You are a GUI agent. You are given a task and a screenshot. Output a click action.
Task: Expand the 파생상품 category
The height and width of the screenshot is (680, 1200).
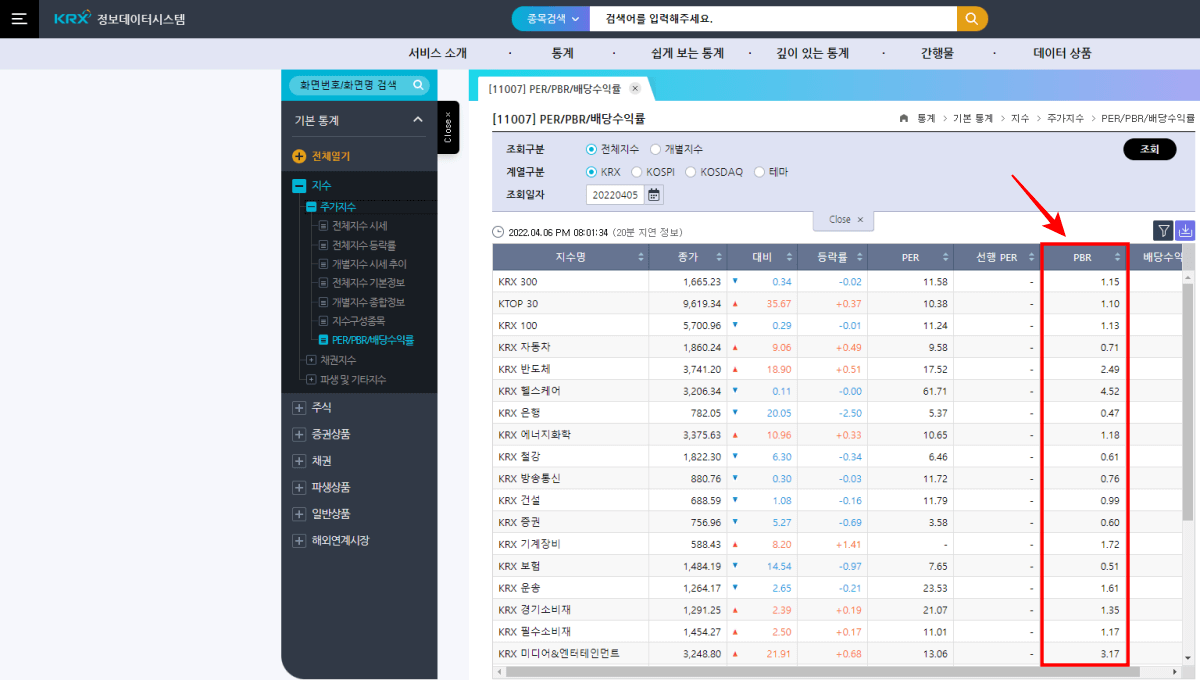tap(298, 488)
